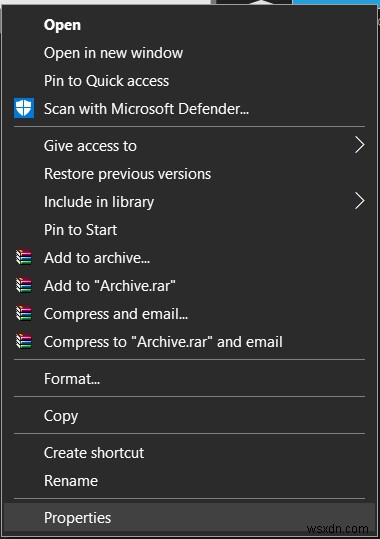Choose Create shortcut
The width and height of the screenshot is (380, 539).
[x=189, y=453]
